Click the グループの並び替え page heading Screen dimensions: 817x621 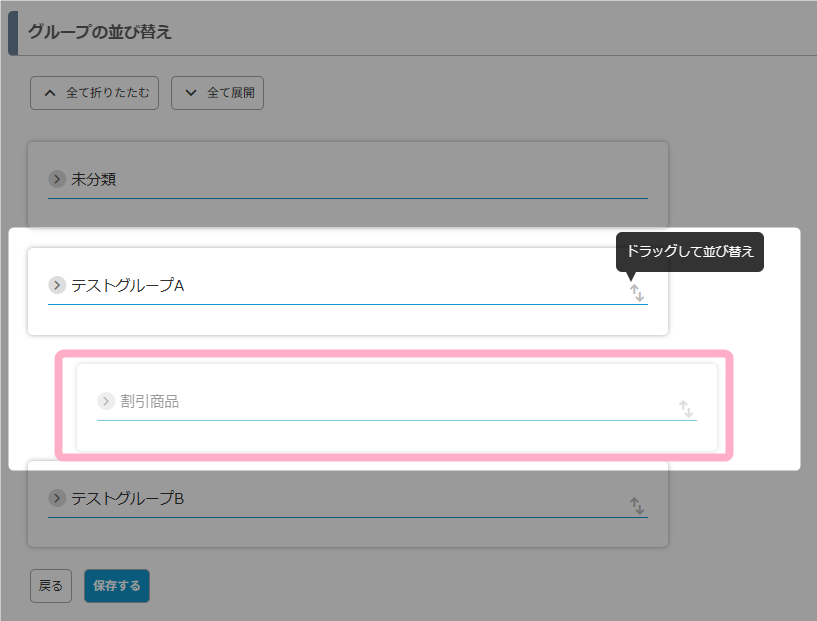[100, 32]
